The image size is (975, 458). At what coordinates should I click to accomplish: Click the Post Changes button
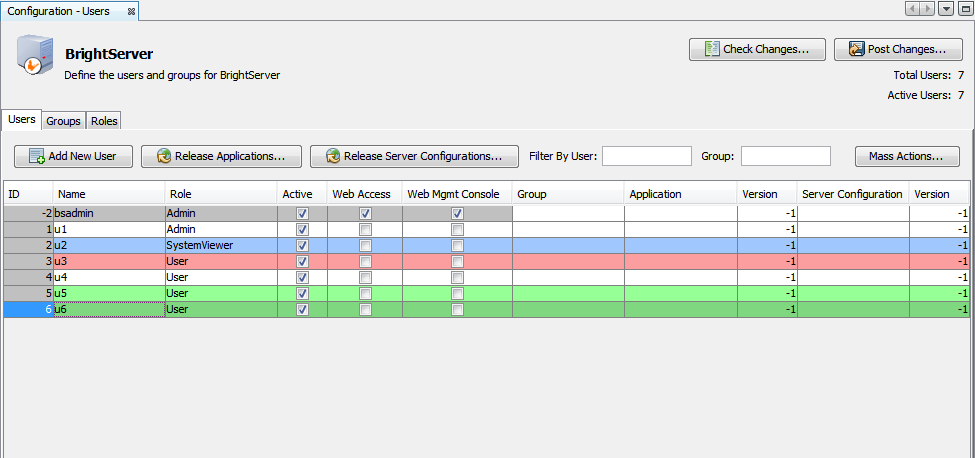[x=898, y=49]
